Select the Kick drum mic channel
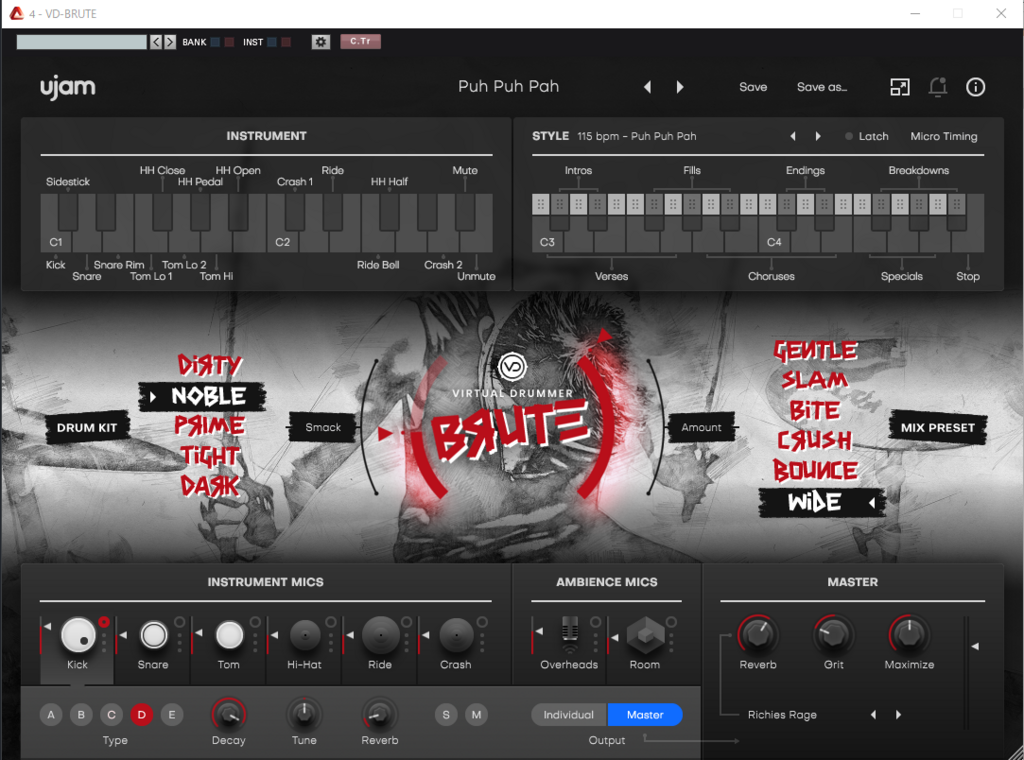The width and height of the screenshot is (1024, 760). pos(78,635)
